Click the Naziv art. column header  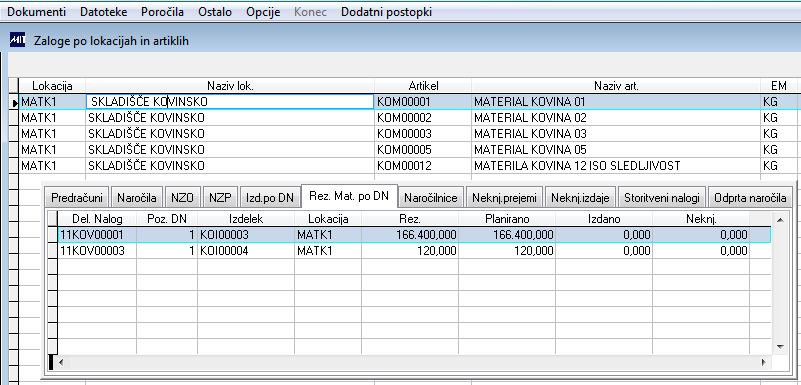(x=616, y=86)
